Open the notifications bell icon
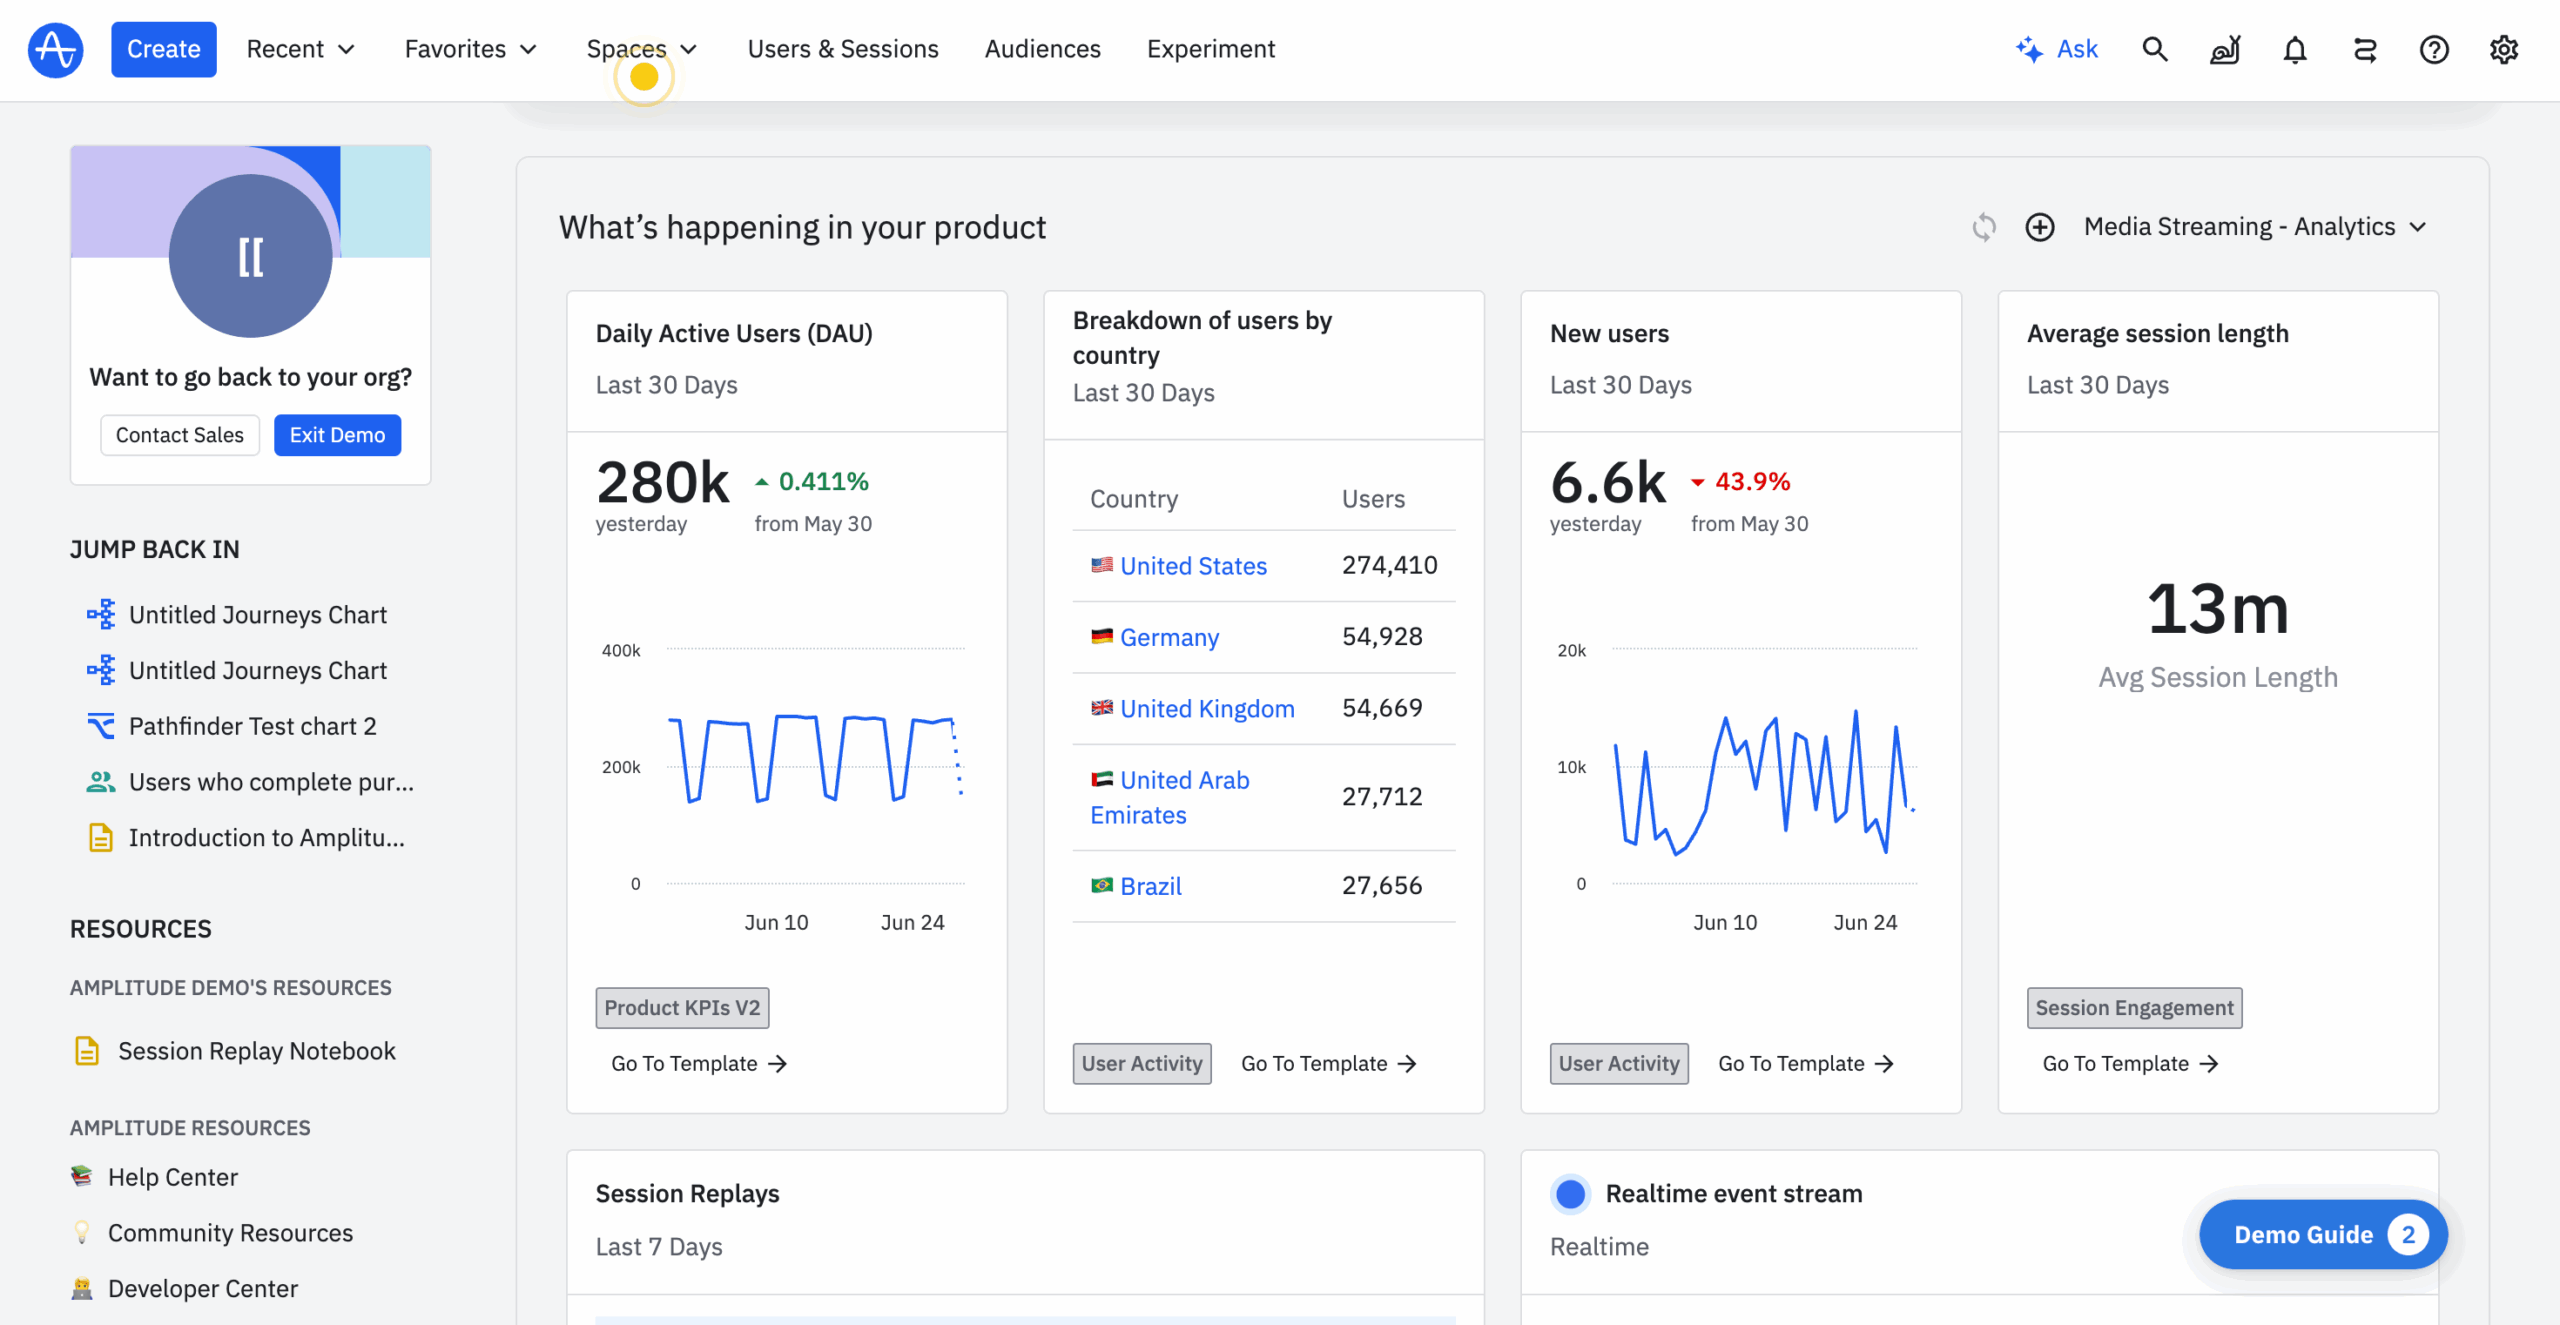This screenshot has width=2560, height=1325. click(x=2294, y=49)
